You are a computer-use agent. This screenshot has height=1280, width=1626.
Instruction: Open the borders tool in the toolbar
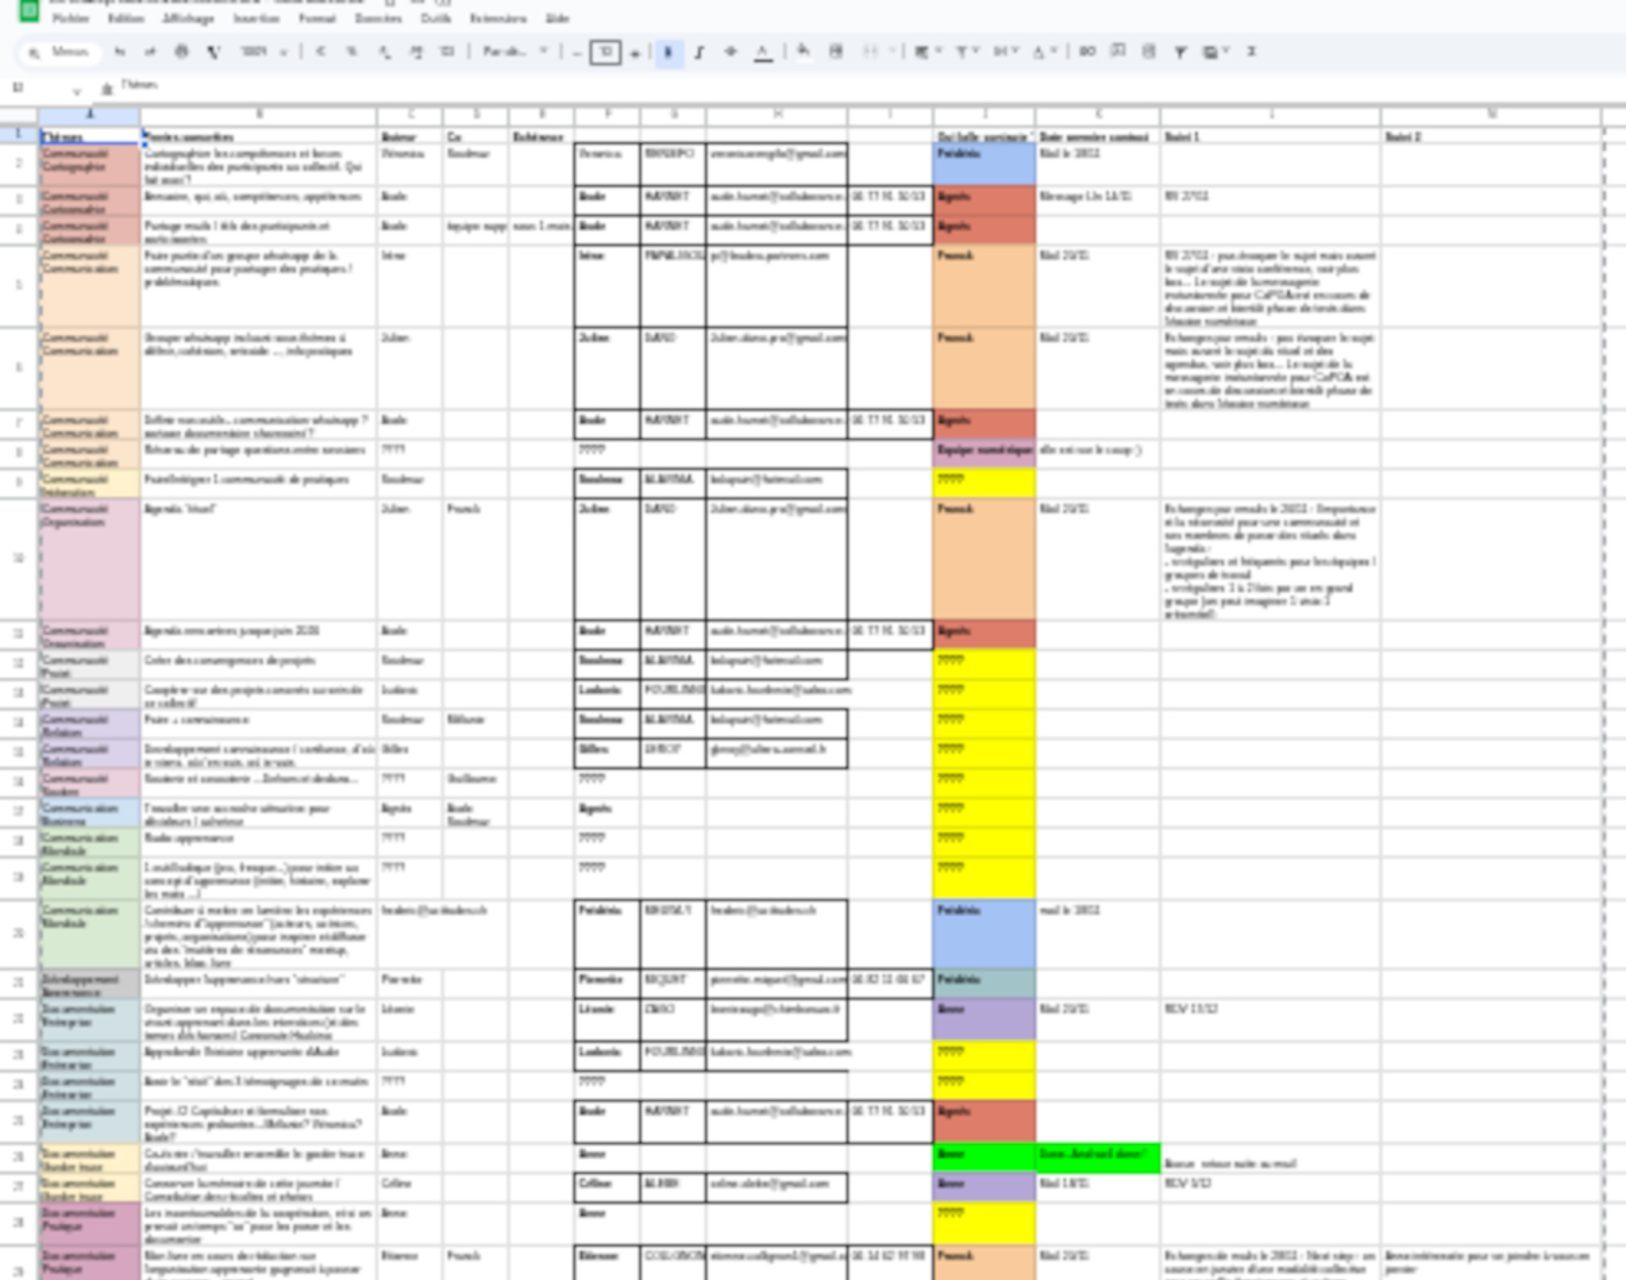pyautogui.click(x=836, y=52)
